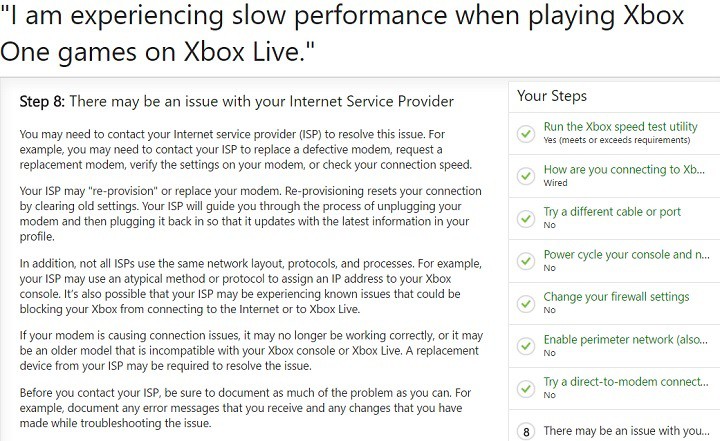Click the Wired answer under How are you connecting

click(556, 183)
